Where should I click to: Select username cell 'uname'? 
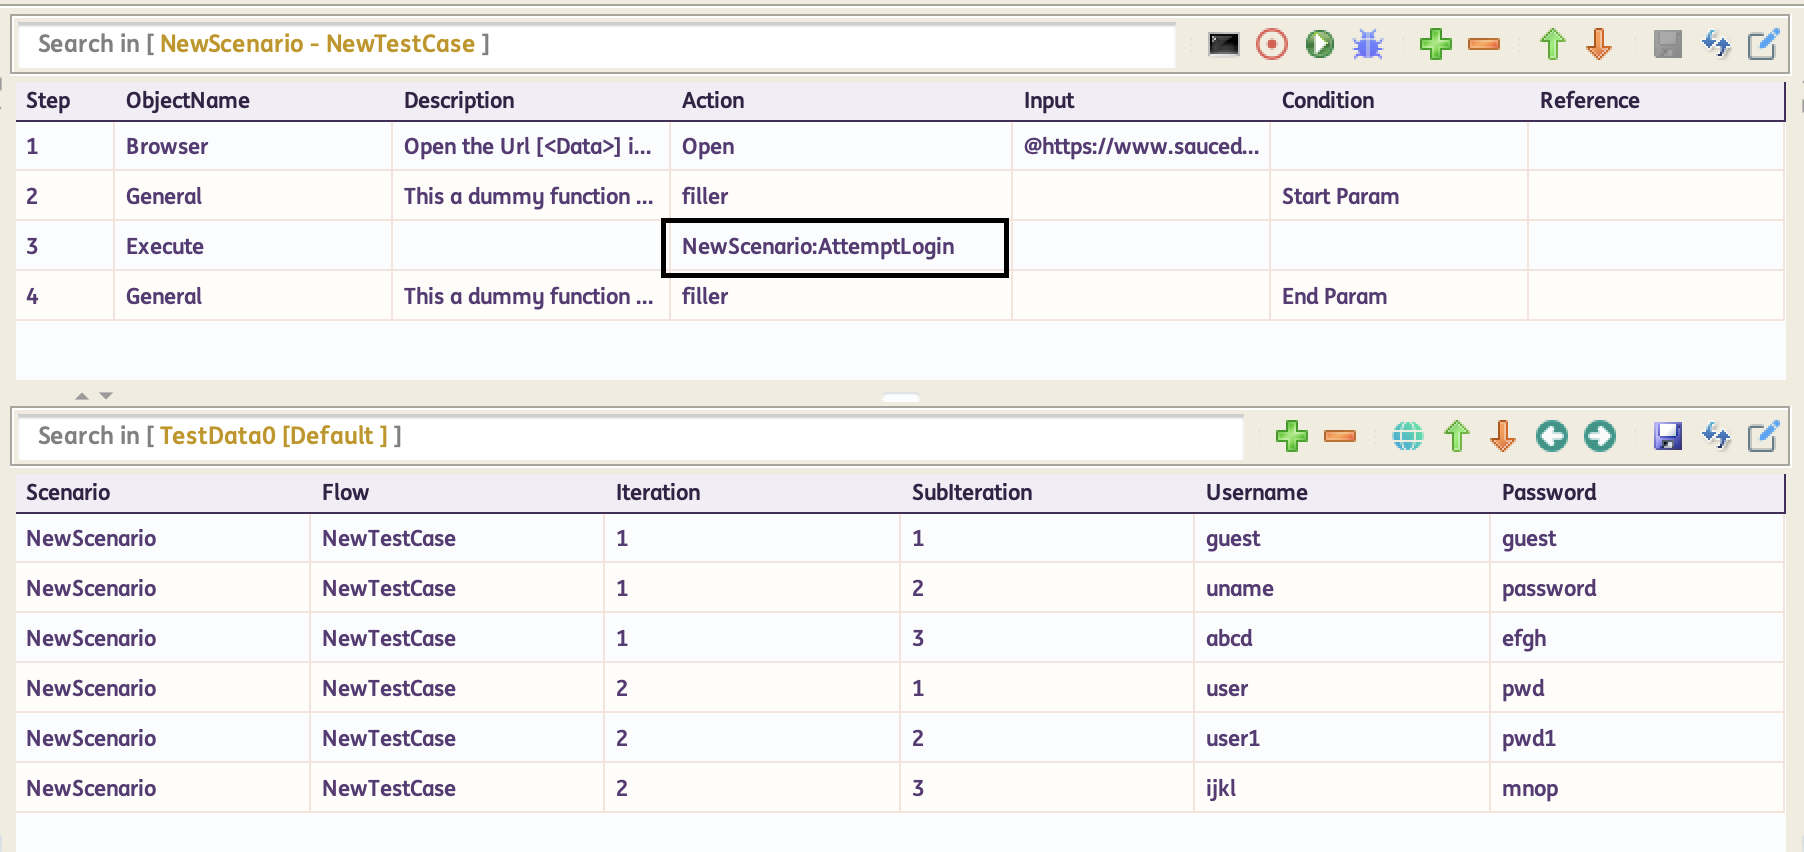(x=1342, y=588)
